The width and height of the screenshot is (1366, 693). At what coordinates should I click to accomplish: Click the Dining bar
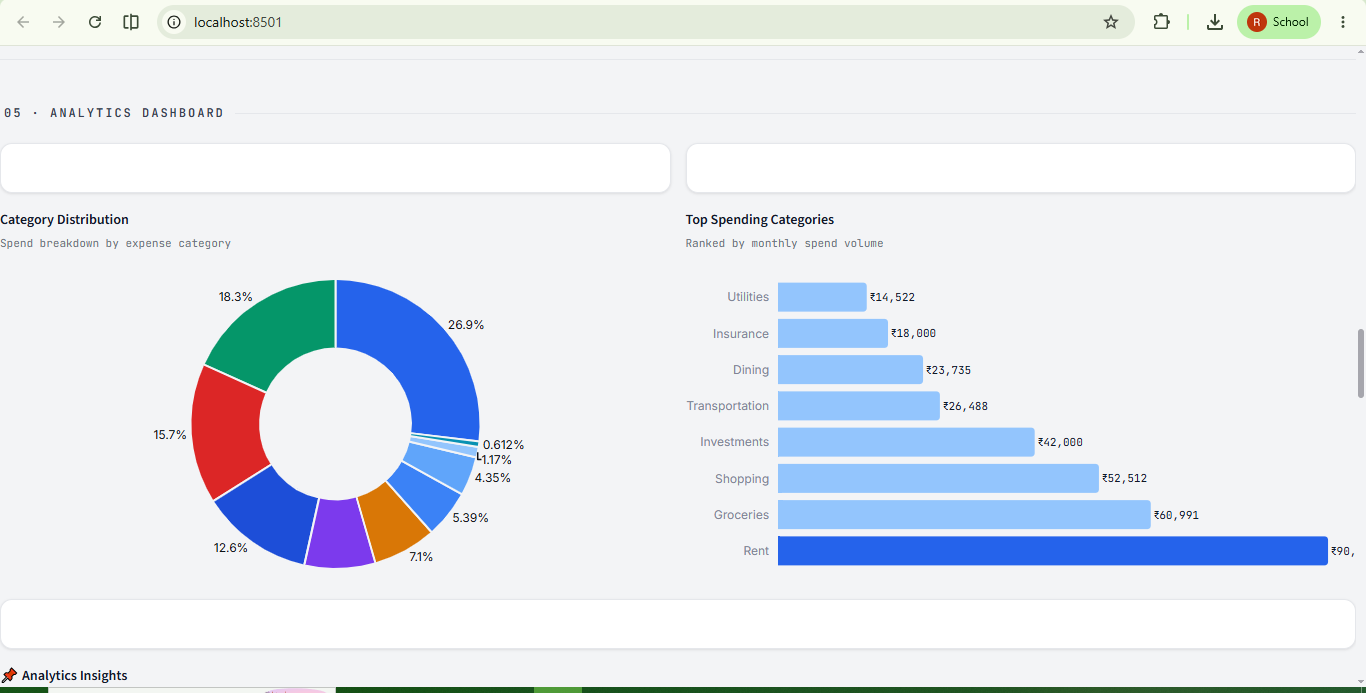pos(850,370)
